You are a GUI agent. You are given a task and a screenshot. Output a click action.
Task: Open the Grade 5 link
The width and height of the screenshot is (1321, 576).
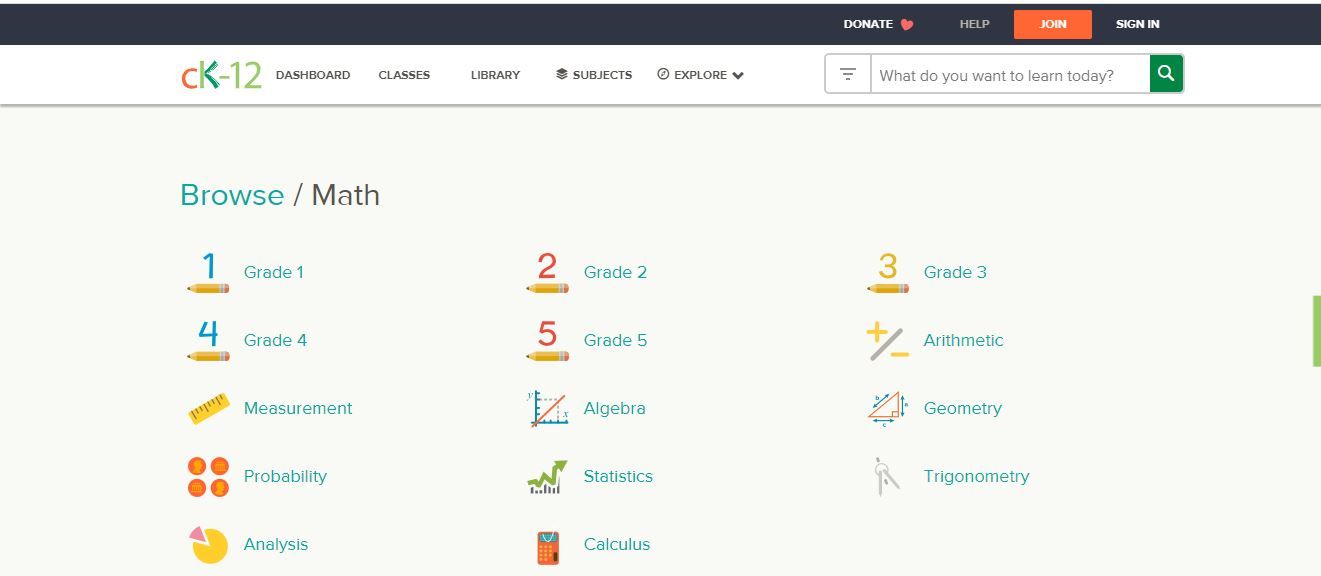point(615,340)
